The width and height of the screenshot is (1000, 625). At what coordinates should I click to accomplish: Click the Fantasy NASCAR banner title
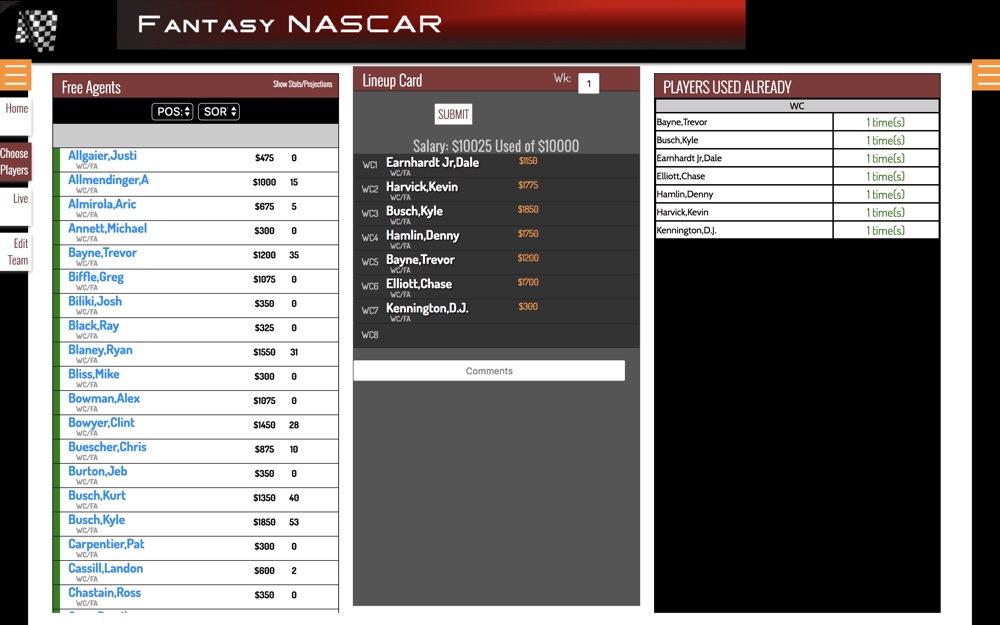[290, 24]
